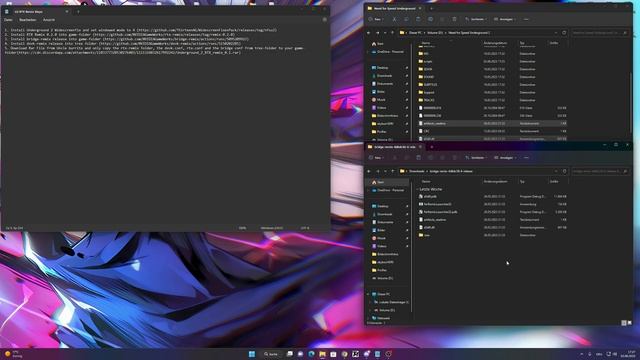Click Neu button in Need for Speed Explorer window
The width and height of the screenshot is (640, 360).
click(376, 19)
